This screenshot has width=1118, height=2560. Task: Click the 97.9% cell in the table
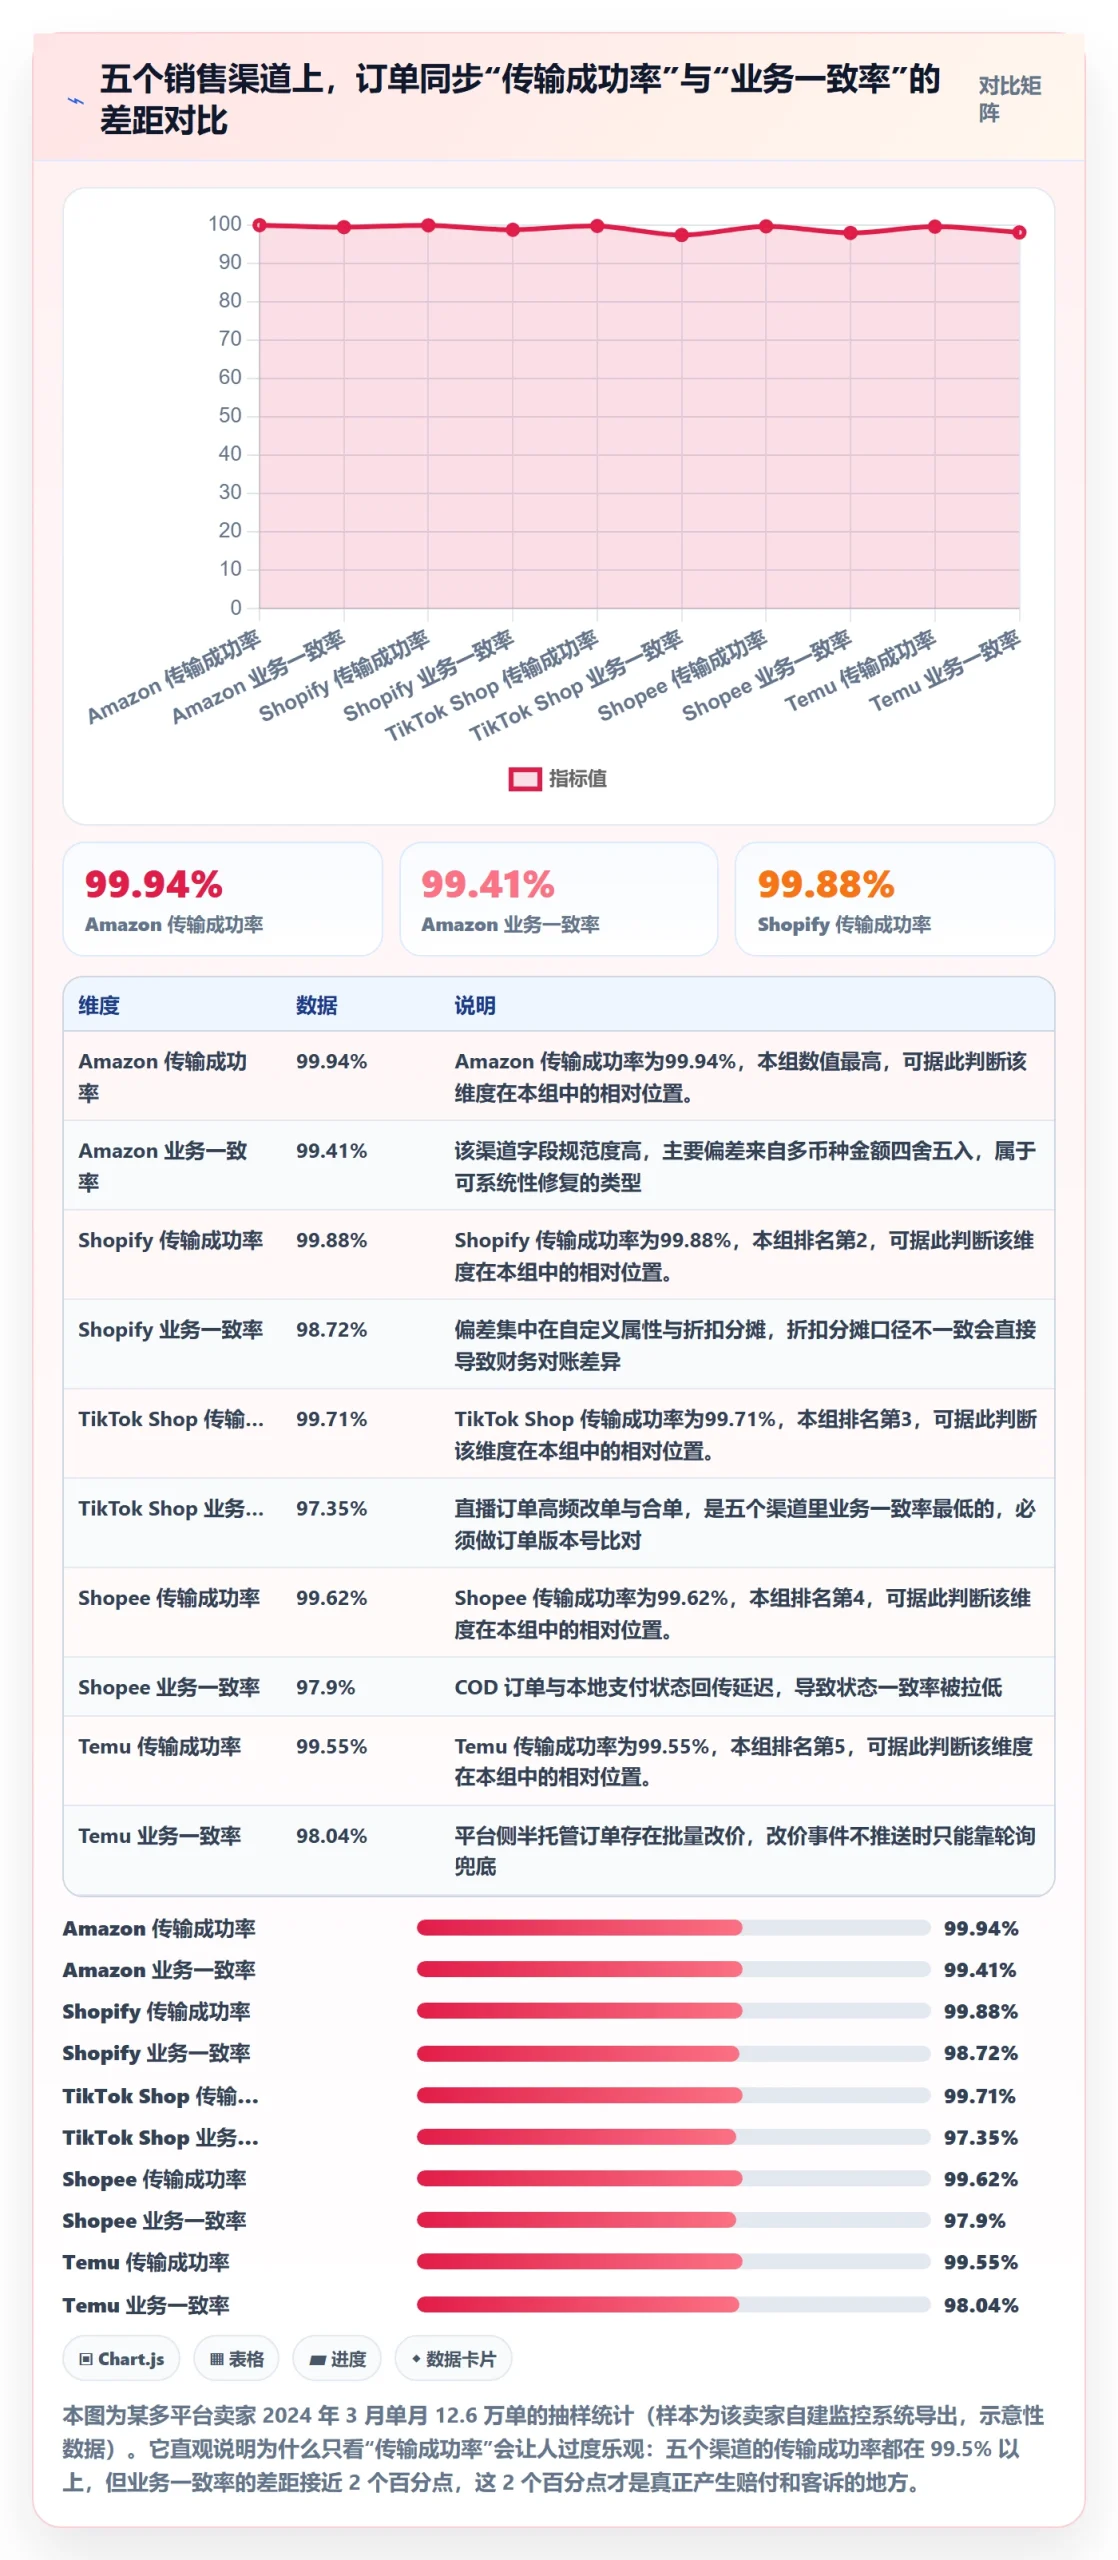coord(325,1687)
